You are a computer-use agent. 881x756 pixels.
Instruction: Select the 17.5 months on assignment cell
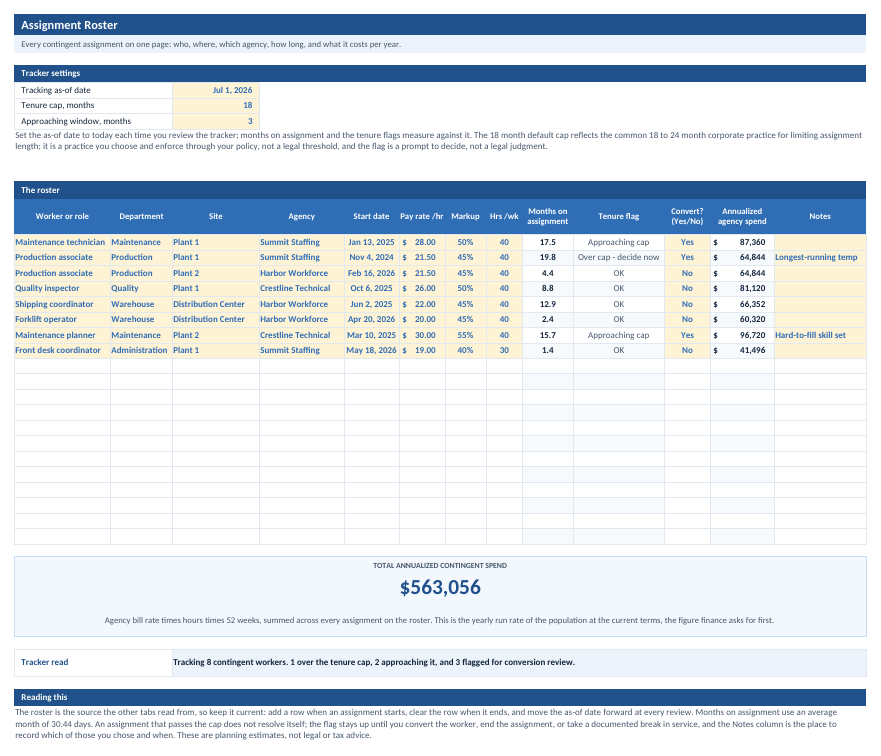[548, 242]
